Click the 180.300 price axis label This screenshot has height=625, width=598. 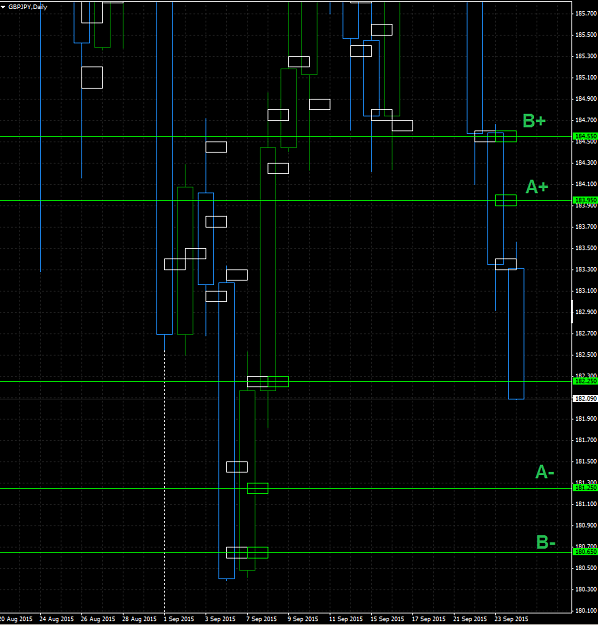(x=586, y=589)
